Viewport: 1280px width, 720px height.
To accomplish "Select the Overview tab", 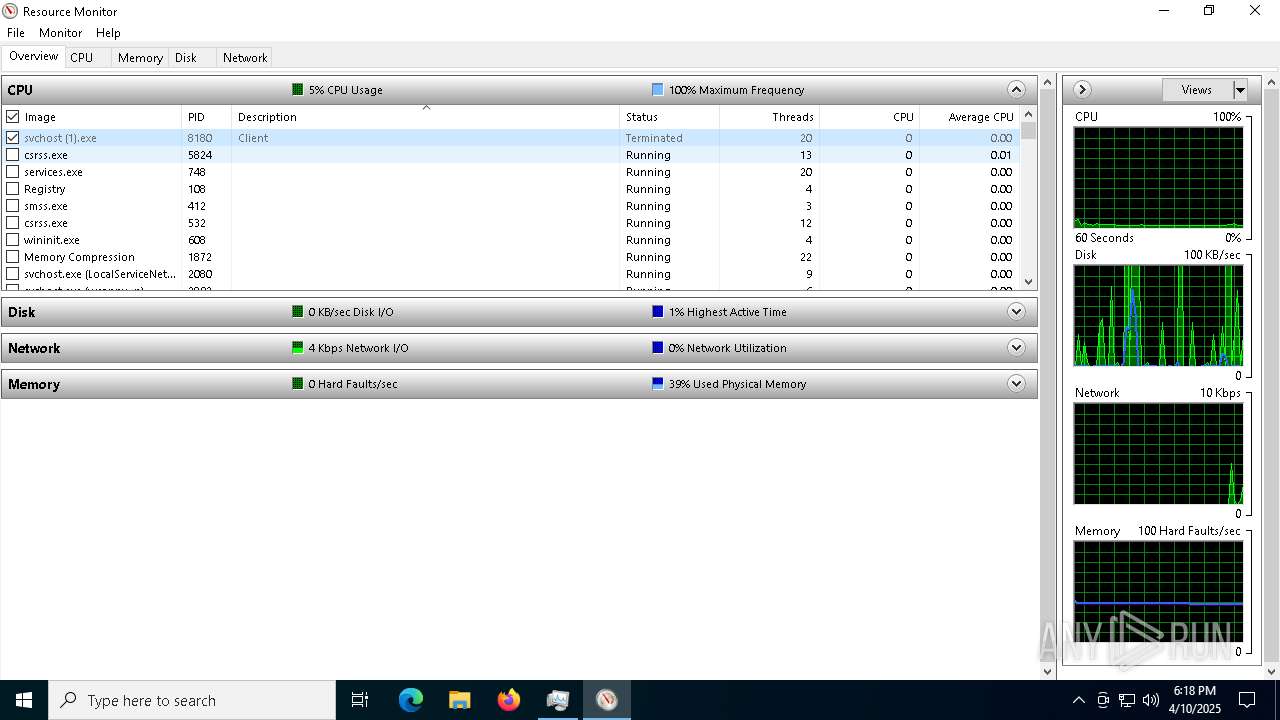I will pyautogui.click(x=34, y=56).
